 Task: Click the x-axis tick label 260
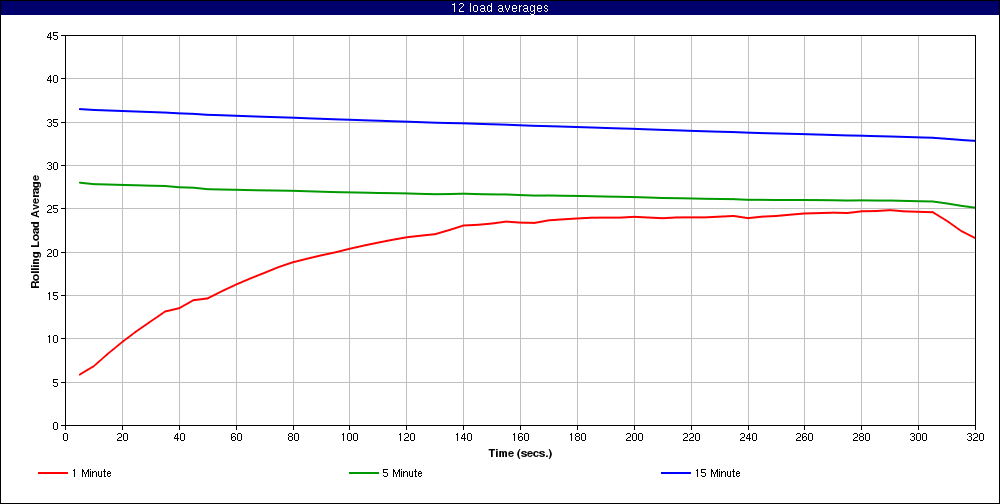pyautogui.click(x=805, y=437)
